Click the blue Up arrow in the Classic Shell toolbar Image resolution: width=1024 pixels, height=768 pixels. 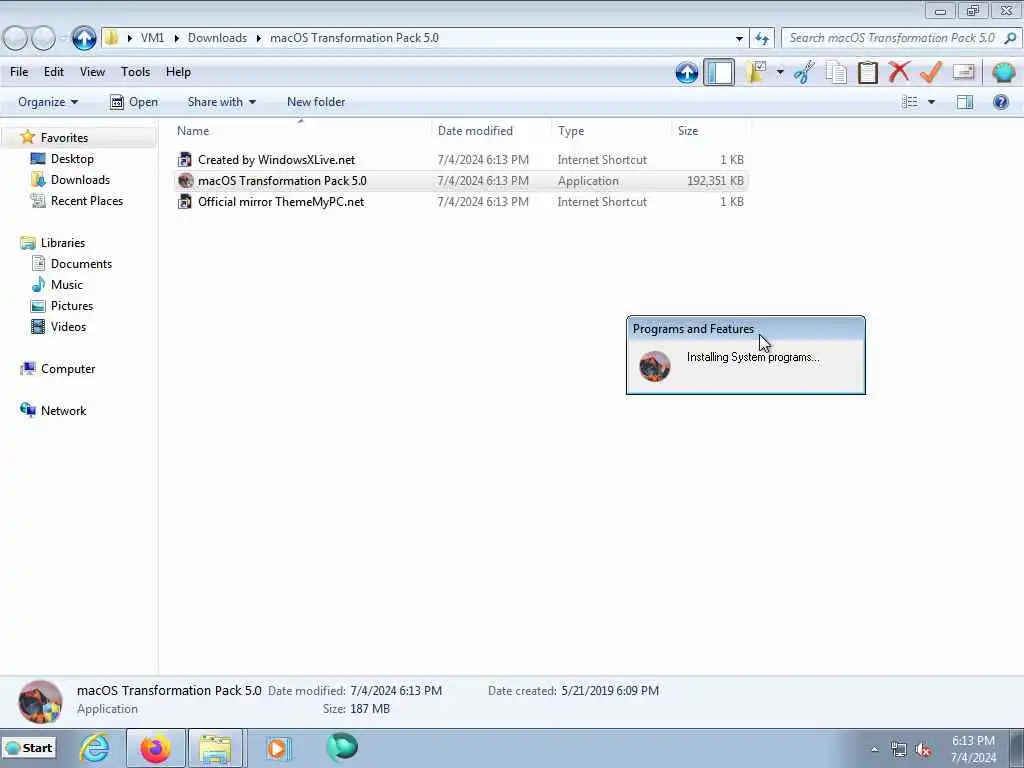686,72
